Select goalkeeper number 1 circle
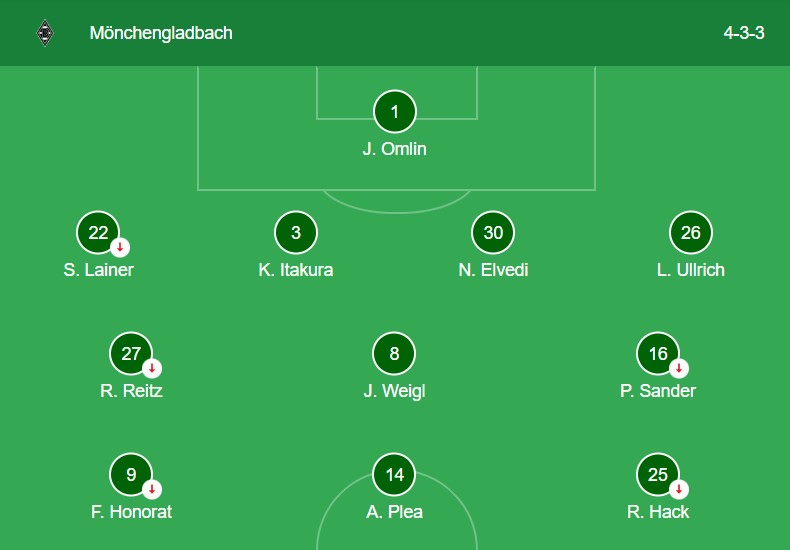The width and height of the screenshot is (790, 550). pos(394,112)
